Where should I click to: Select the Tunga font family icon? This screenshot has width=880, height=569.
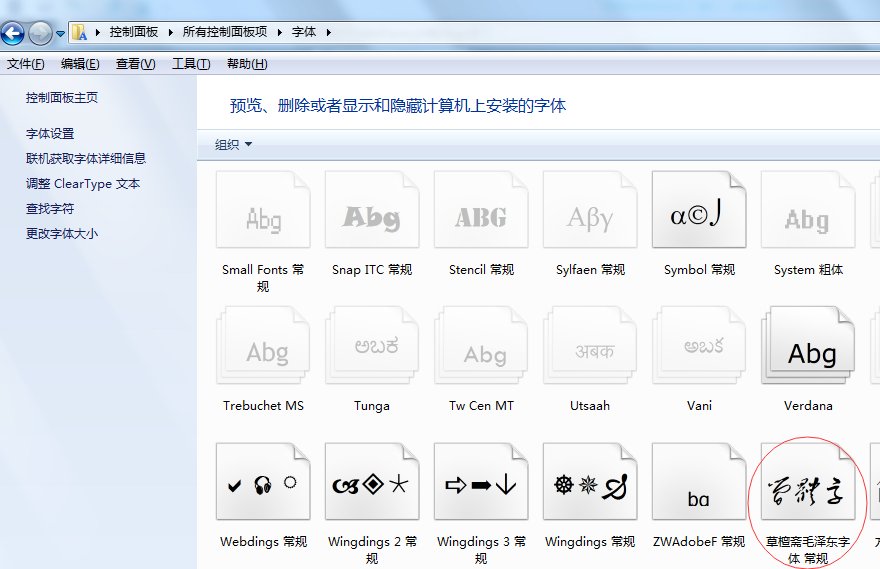point(372,346)
